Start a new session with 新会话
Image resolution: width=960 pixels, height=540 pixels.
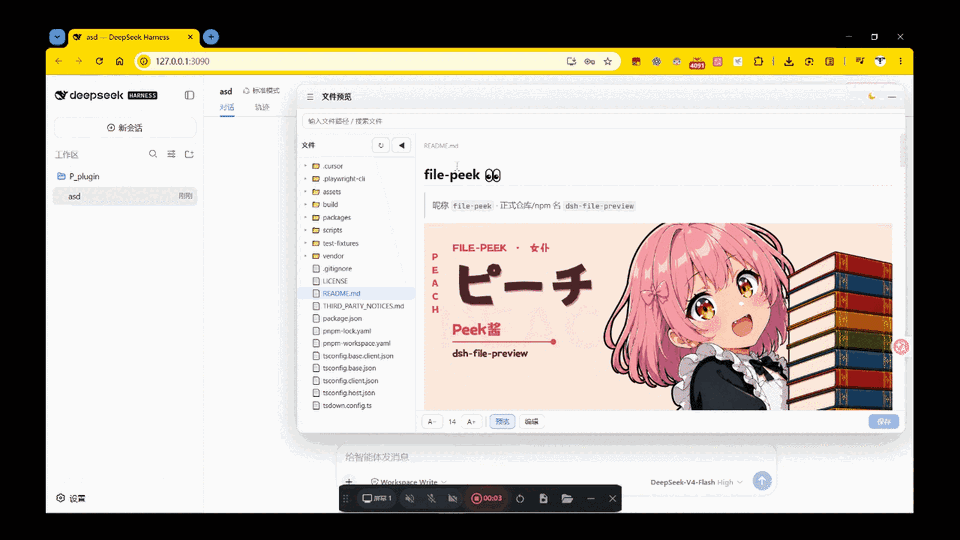coord(125,127)
